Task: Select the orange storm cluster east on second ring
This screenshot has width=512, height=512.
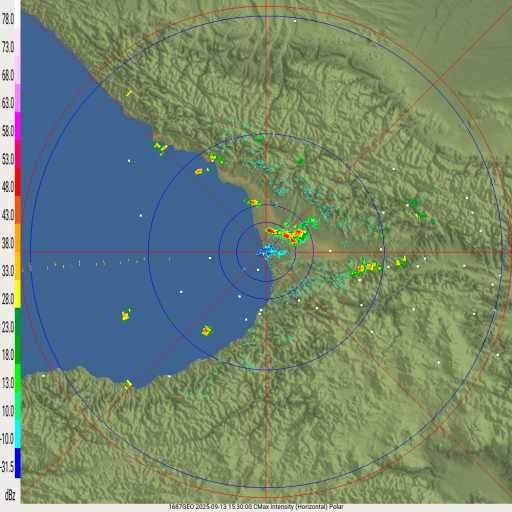Action: (366, 268)
